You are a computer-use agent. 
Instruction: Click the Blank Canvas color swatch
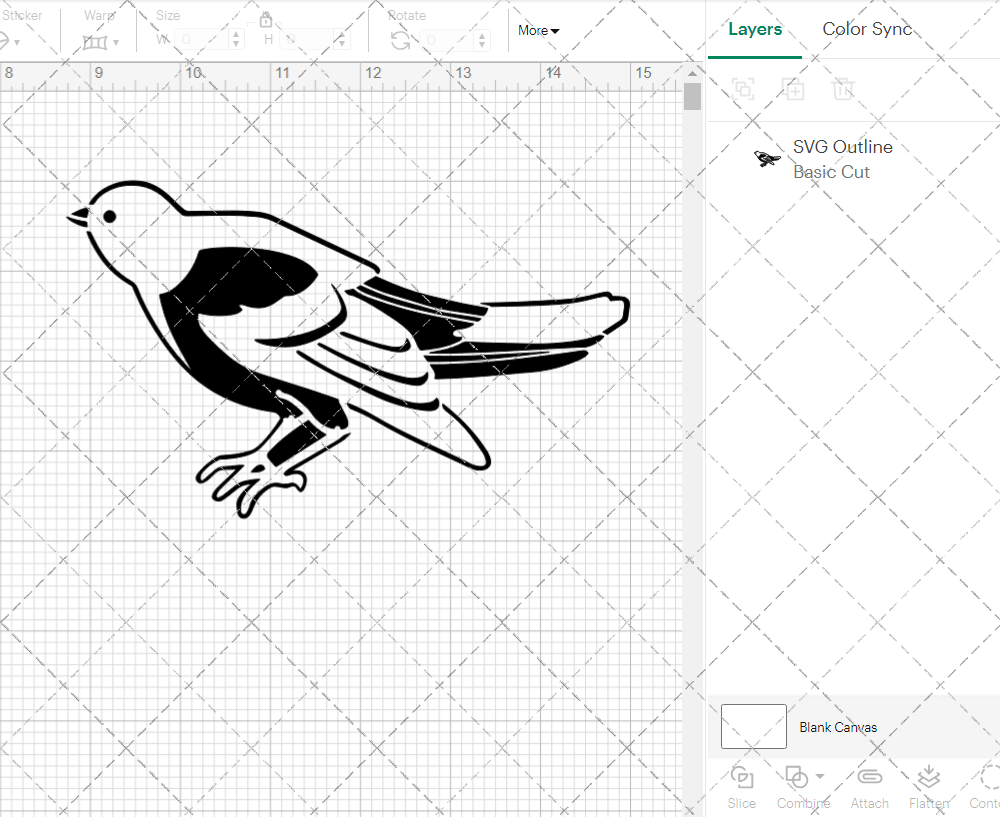pyautogui.click(x=753, y=727)
